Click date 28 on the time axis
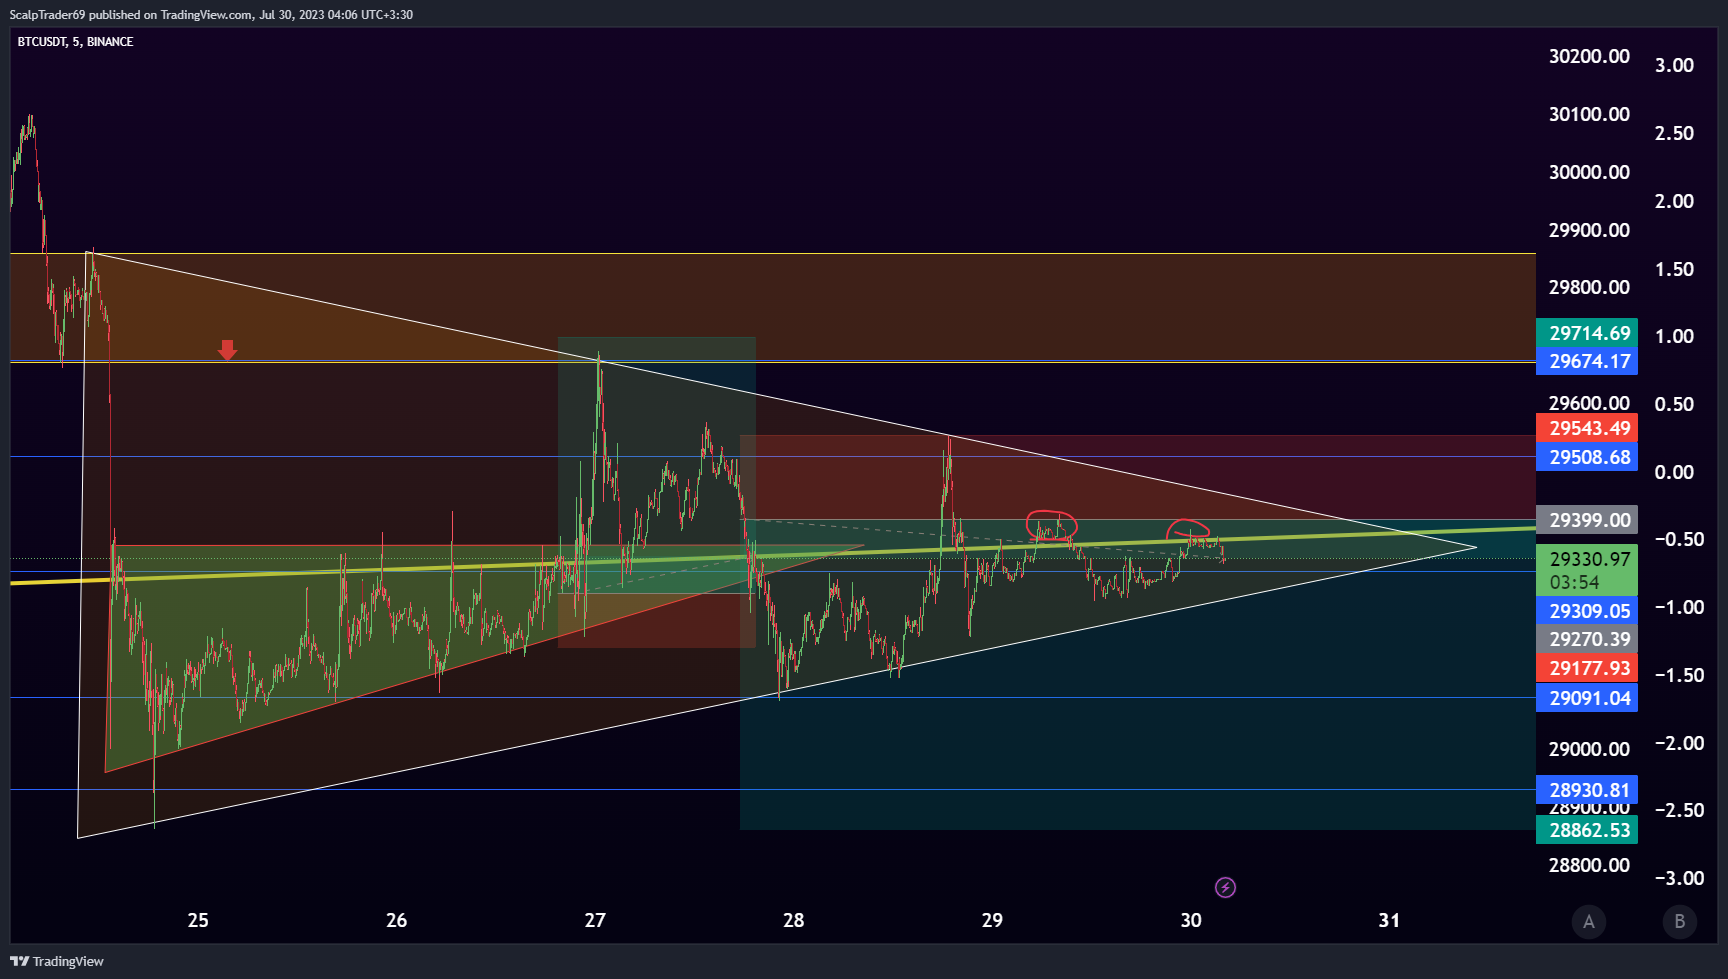This screenshot has height=979, width=1728. (x=793, y=920)
